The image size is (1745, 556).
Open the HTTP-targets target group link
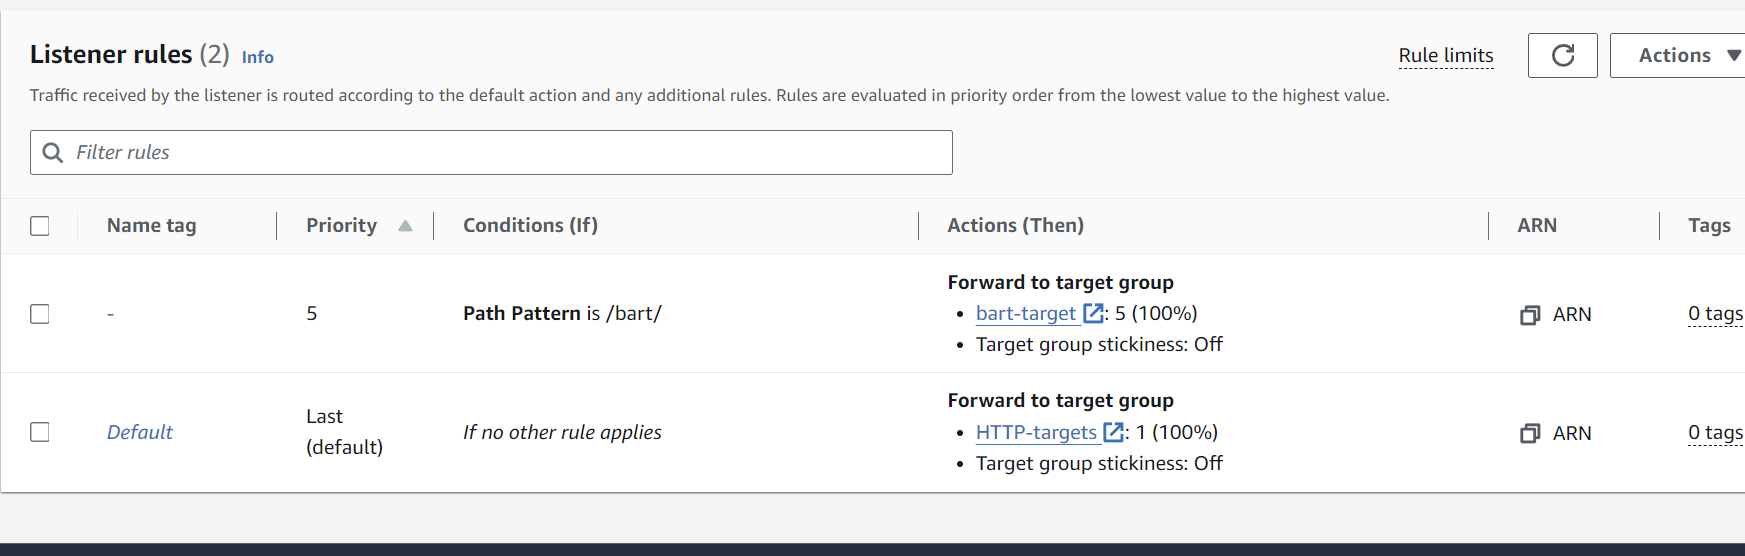[x=1036, y=432]
